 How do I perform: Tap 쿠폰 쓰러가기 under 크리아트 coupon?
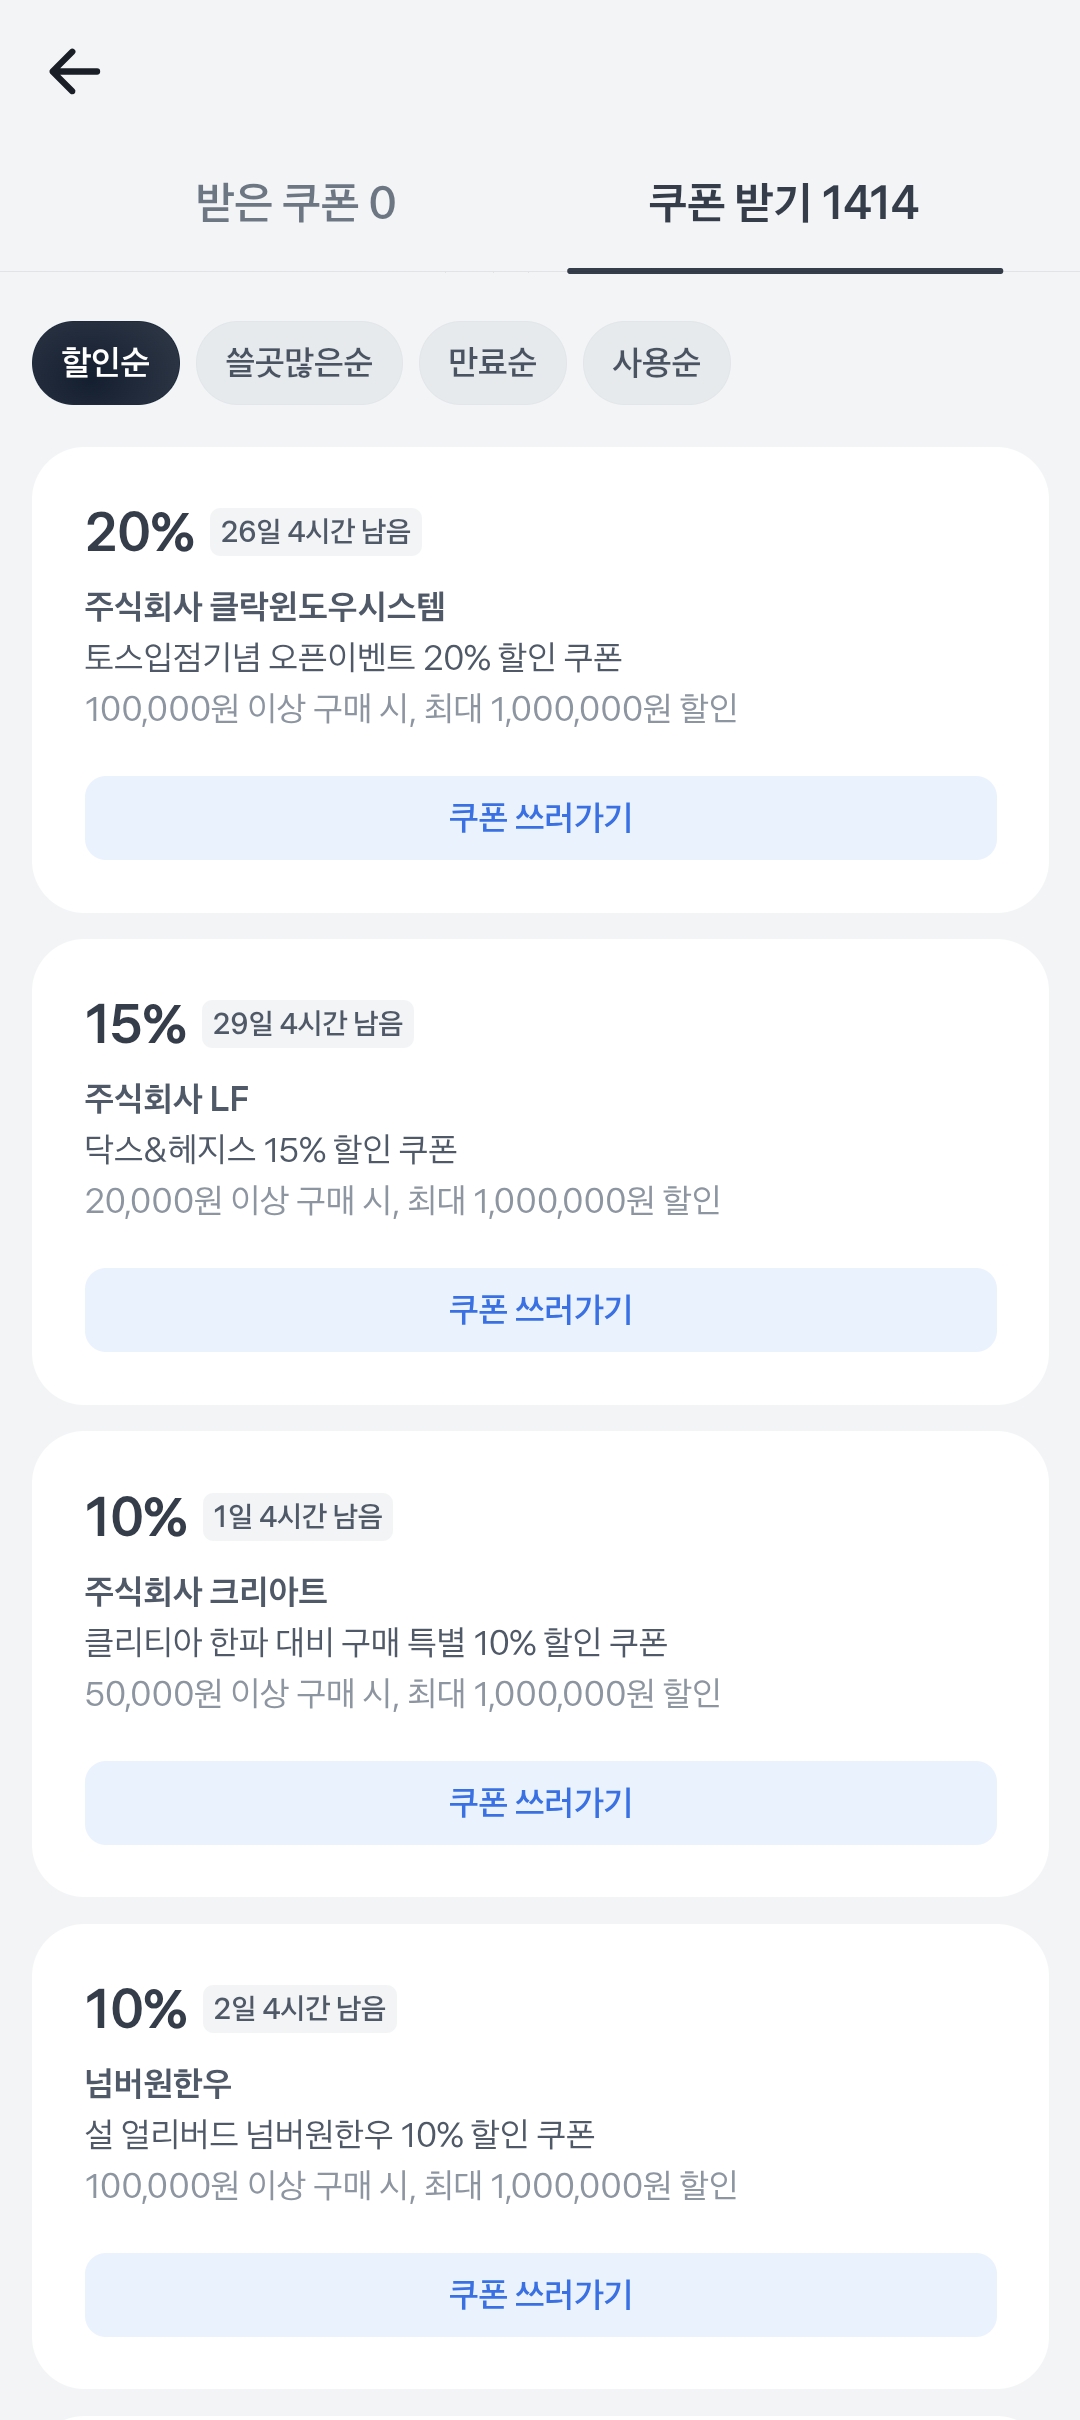(x=540, y=1803)
